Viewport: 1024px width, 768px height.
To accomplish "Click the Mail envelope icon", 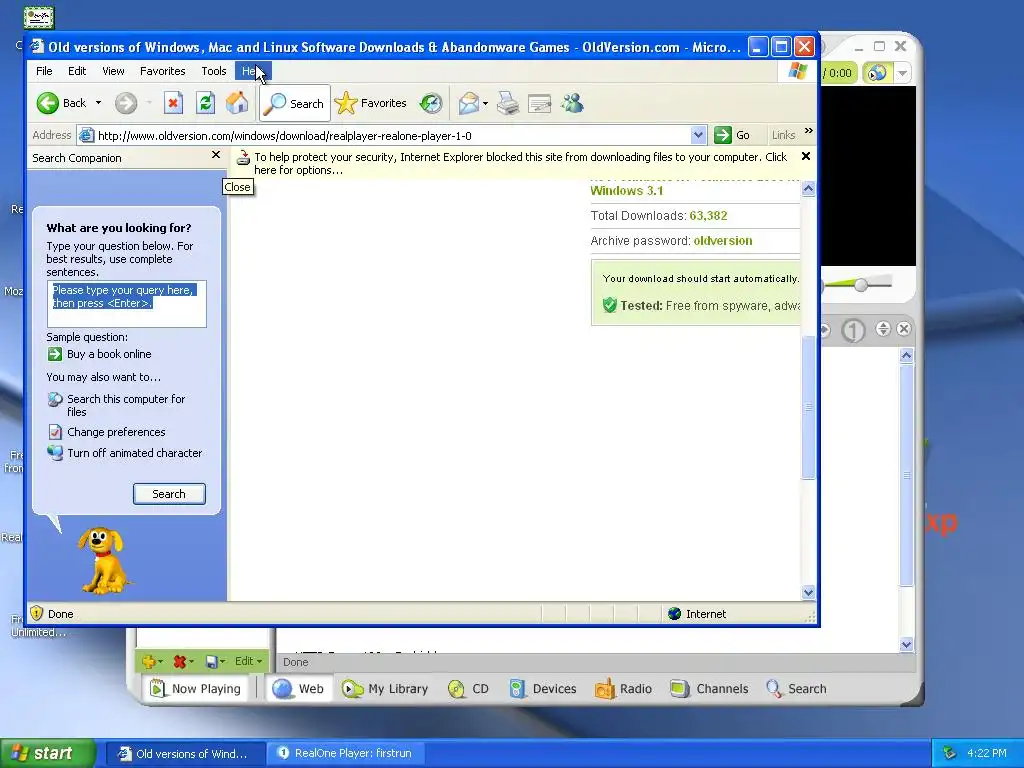I will click(x=468, y=103).
